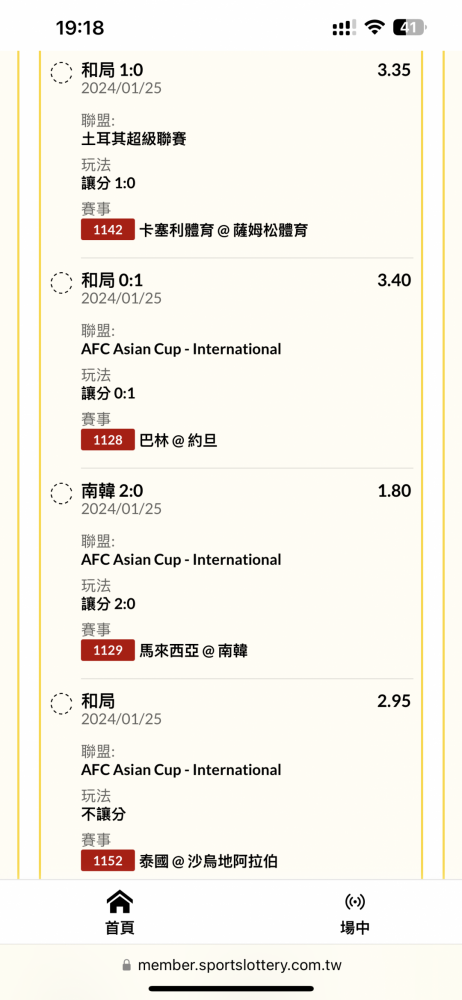Select the 和局 0:1 bet circle
The image size is (462, 1000).
tap(61, 283)
